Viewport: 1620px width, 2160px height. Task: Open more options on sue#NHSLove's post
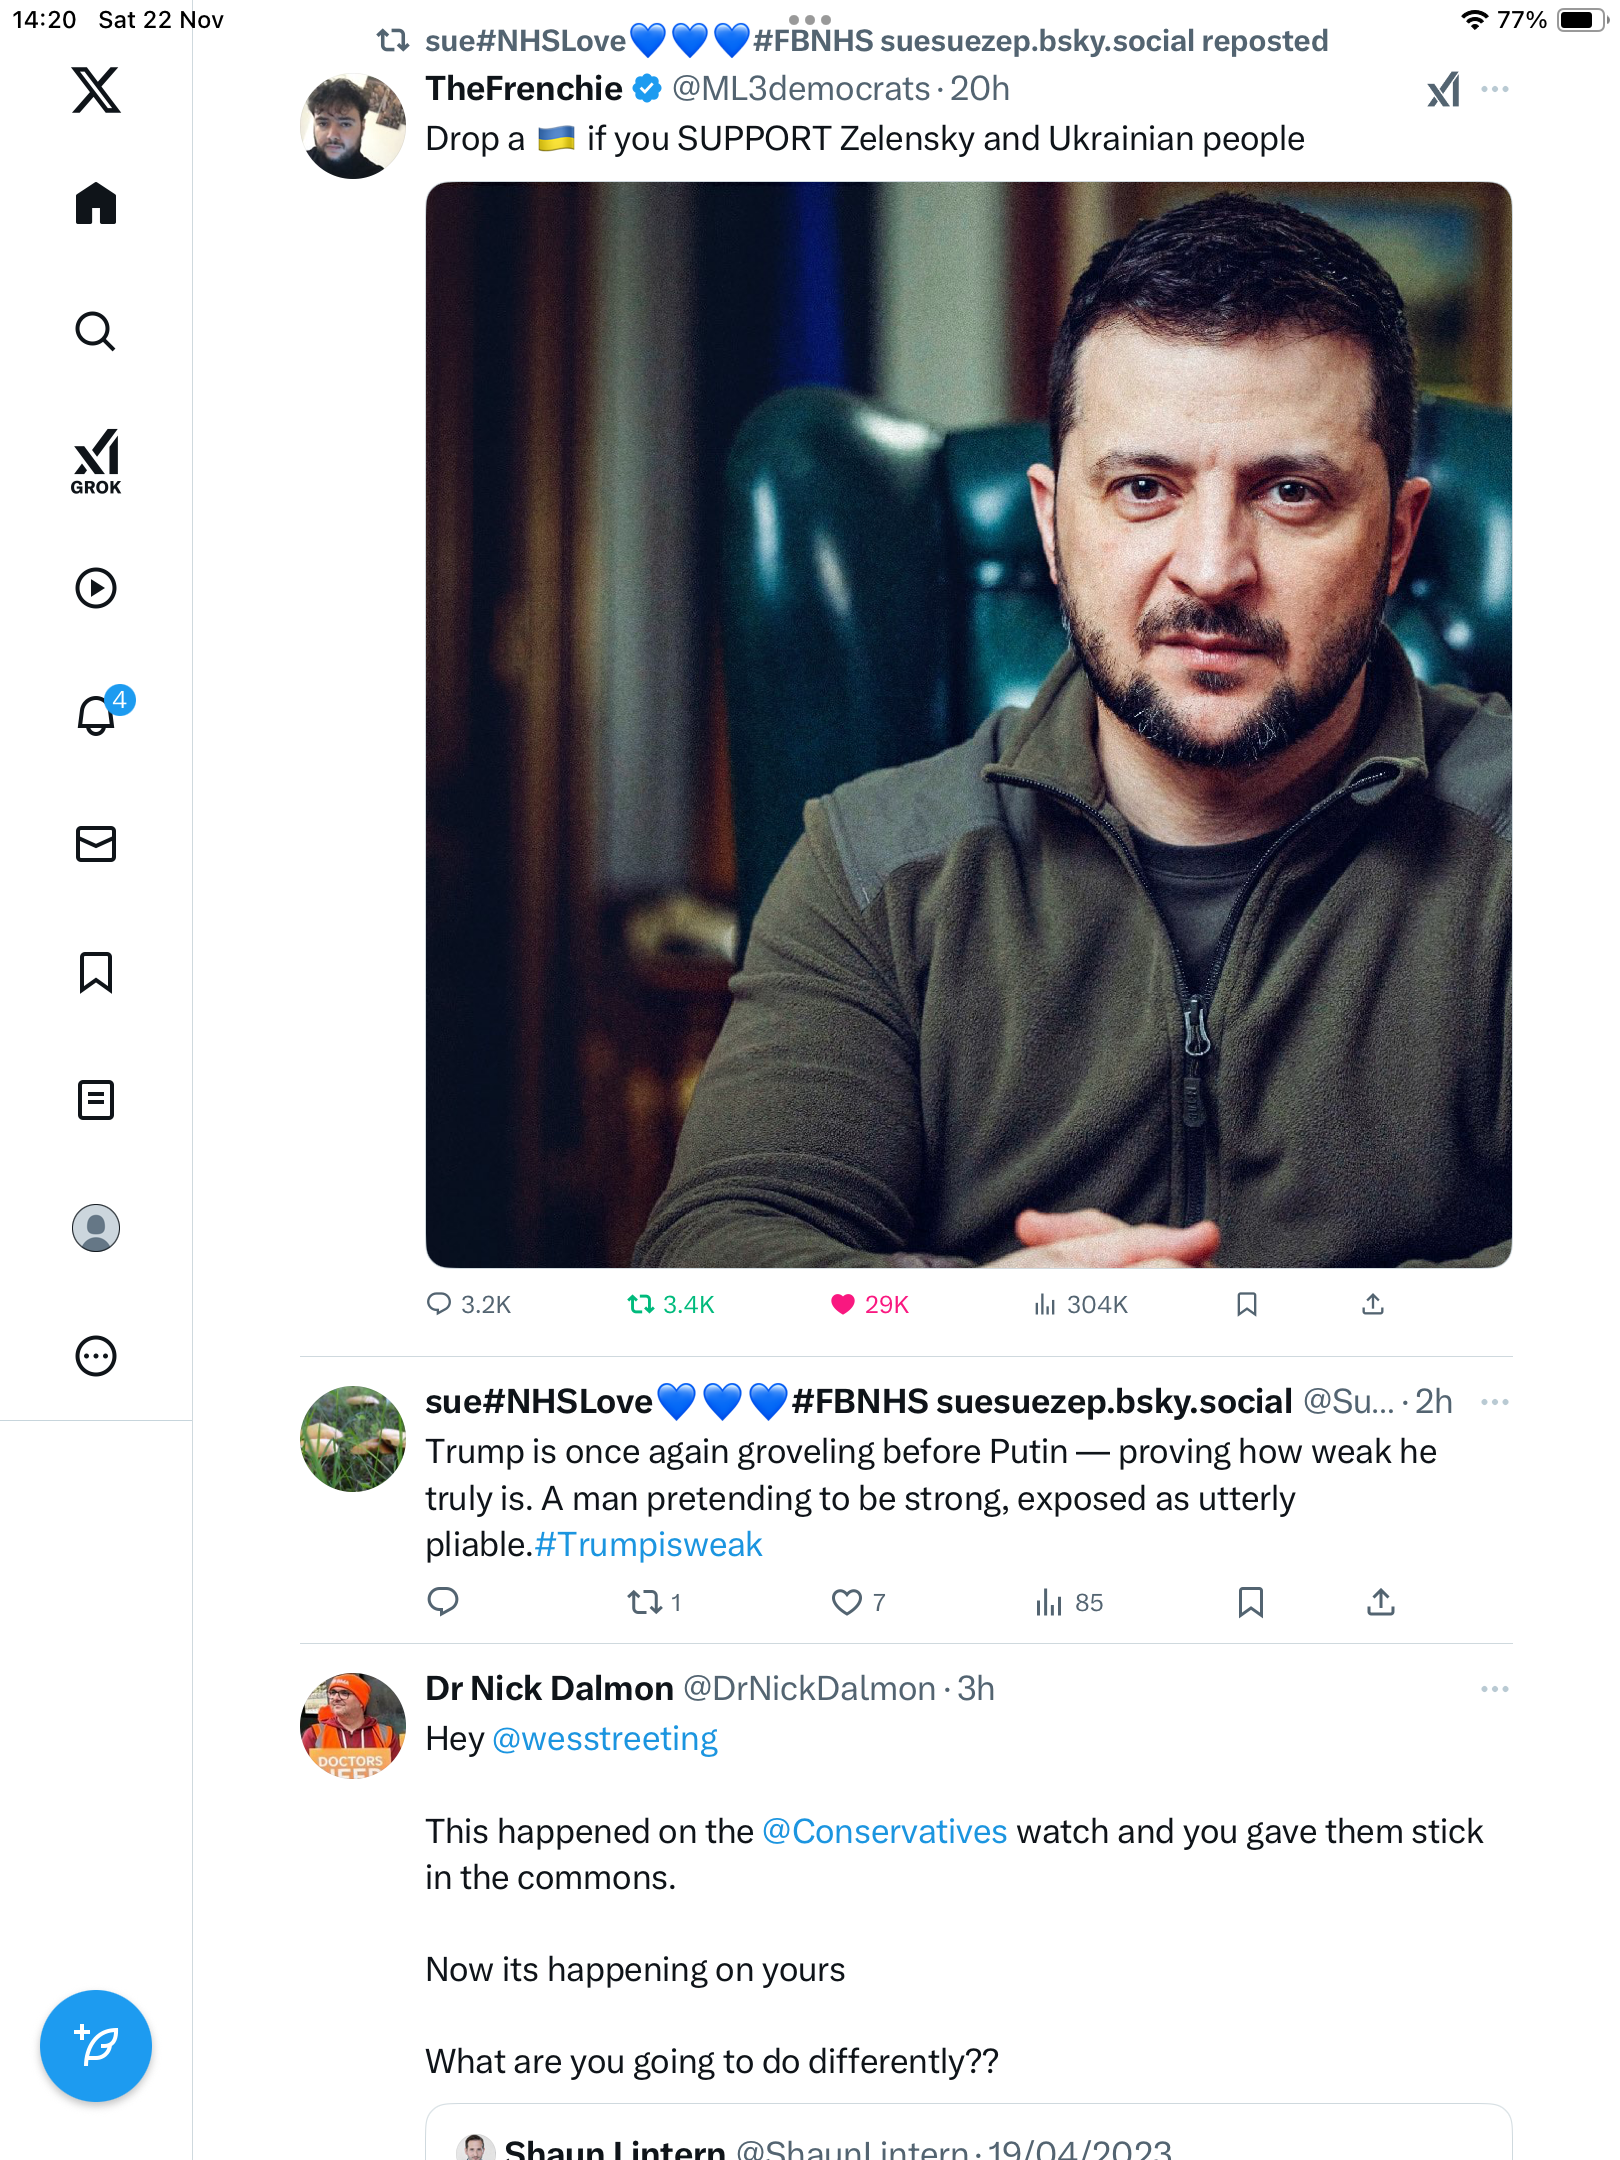[x=1494, y=1402]
